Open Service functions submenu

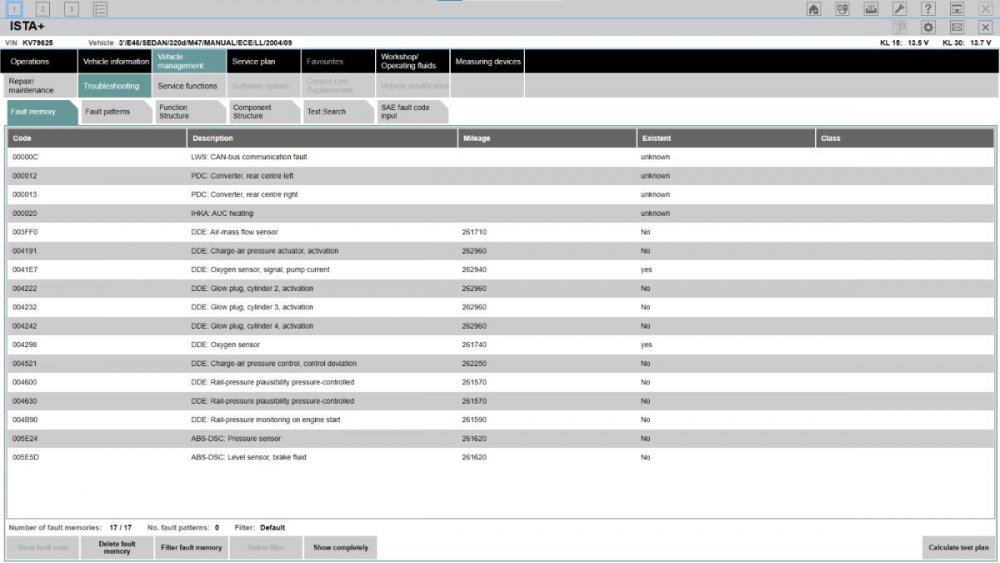pos(189,85)
